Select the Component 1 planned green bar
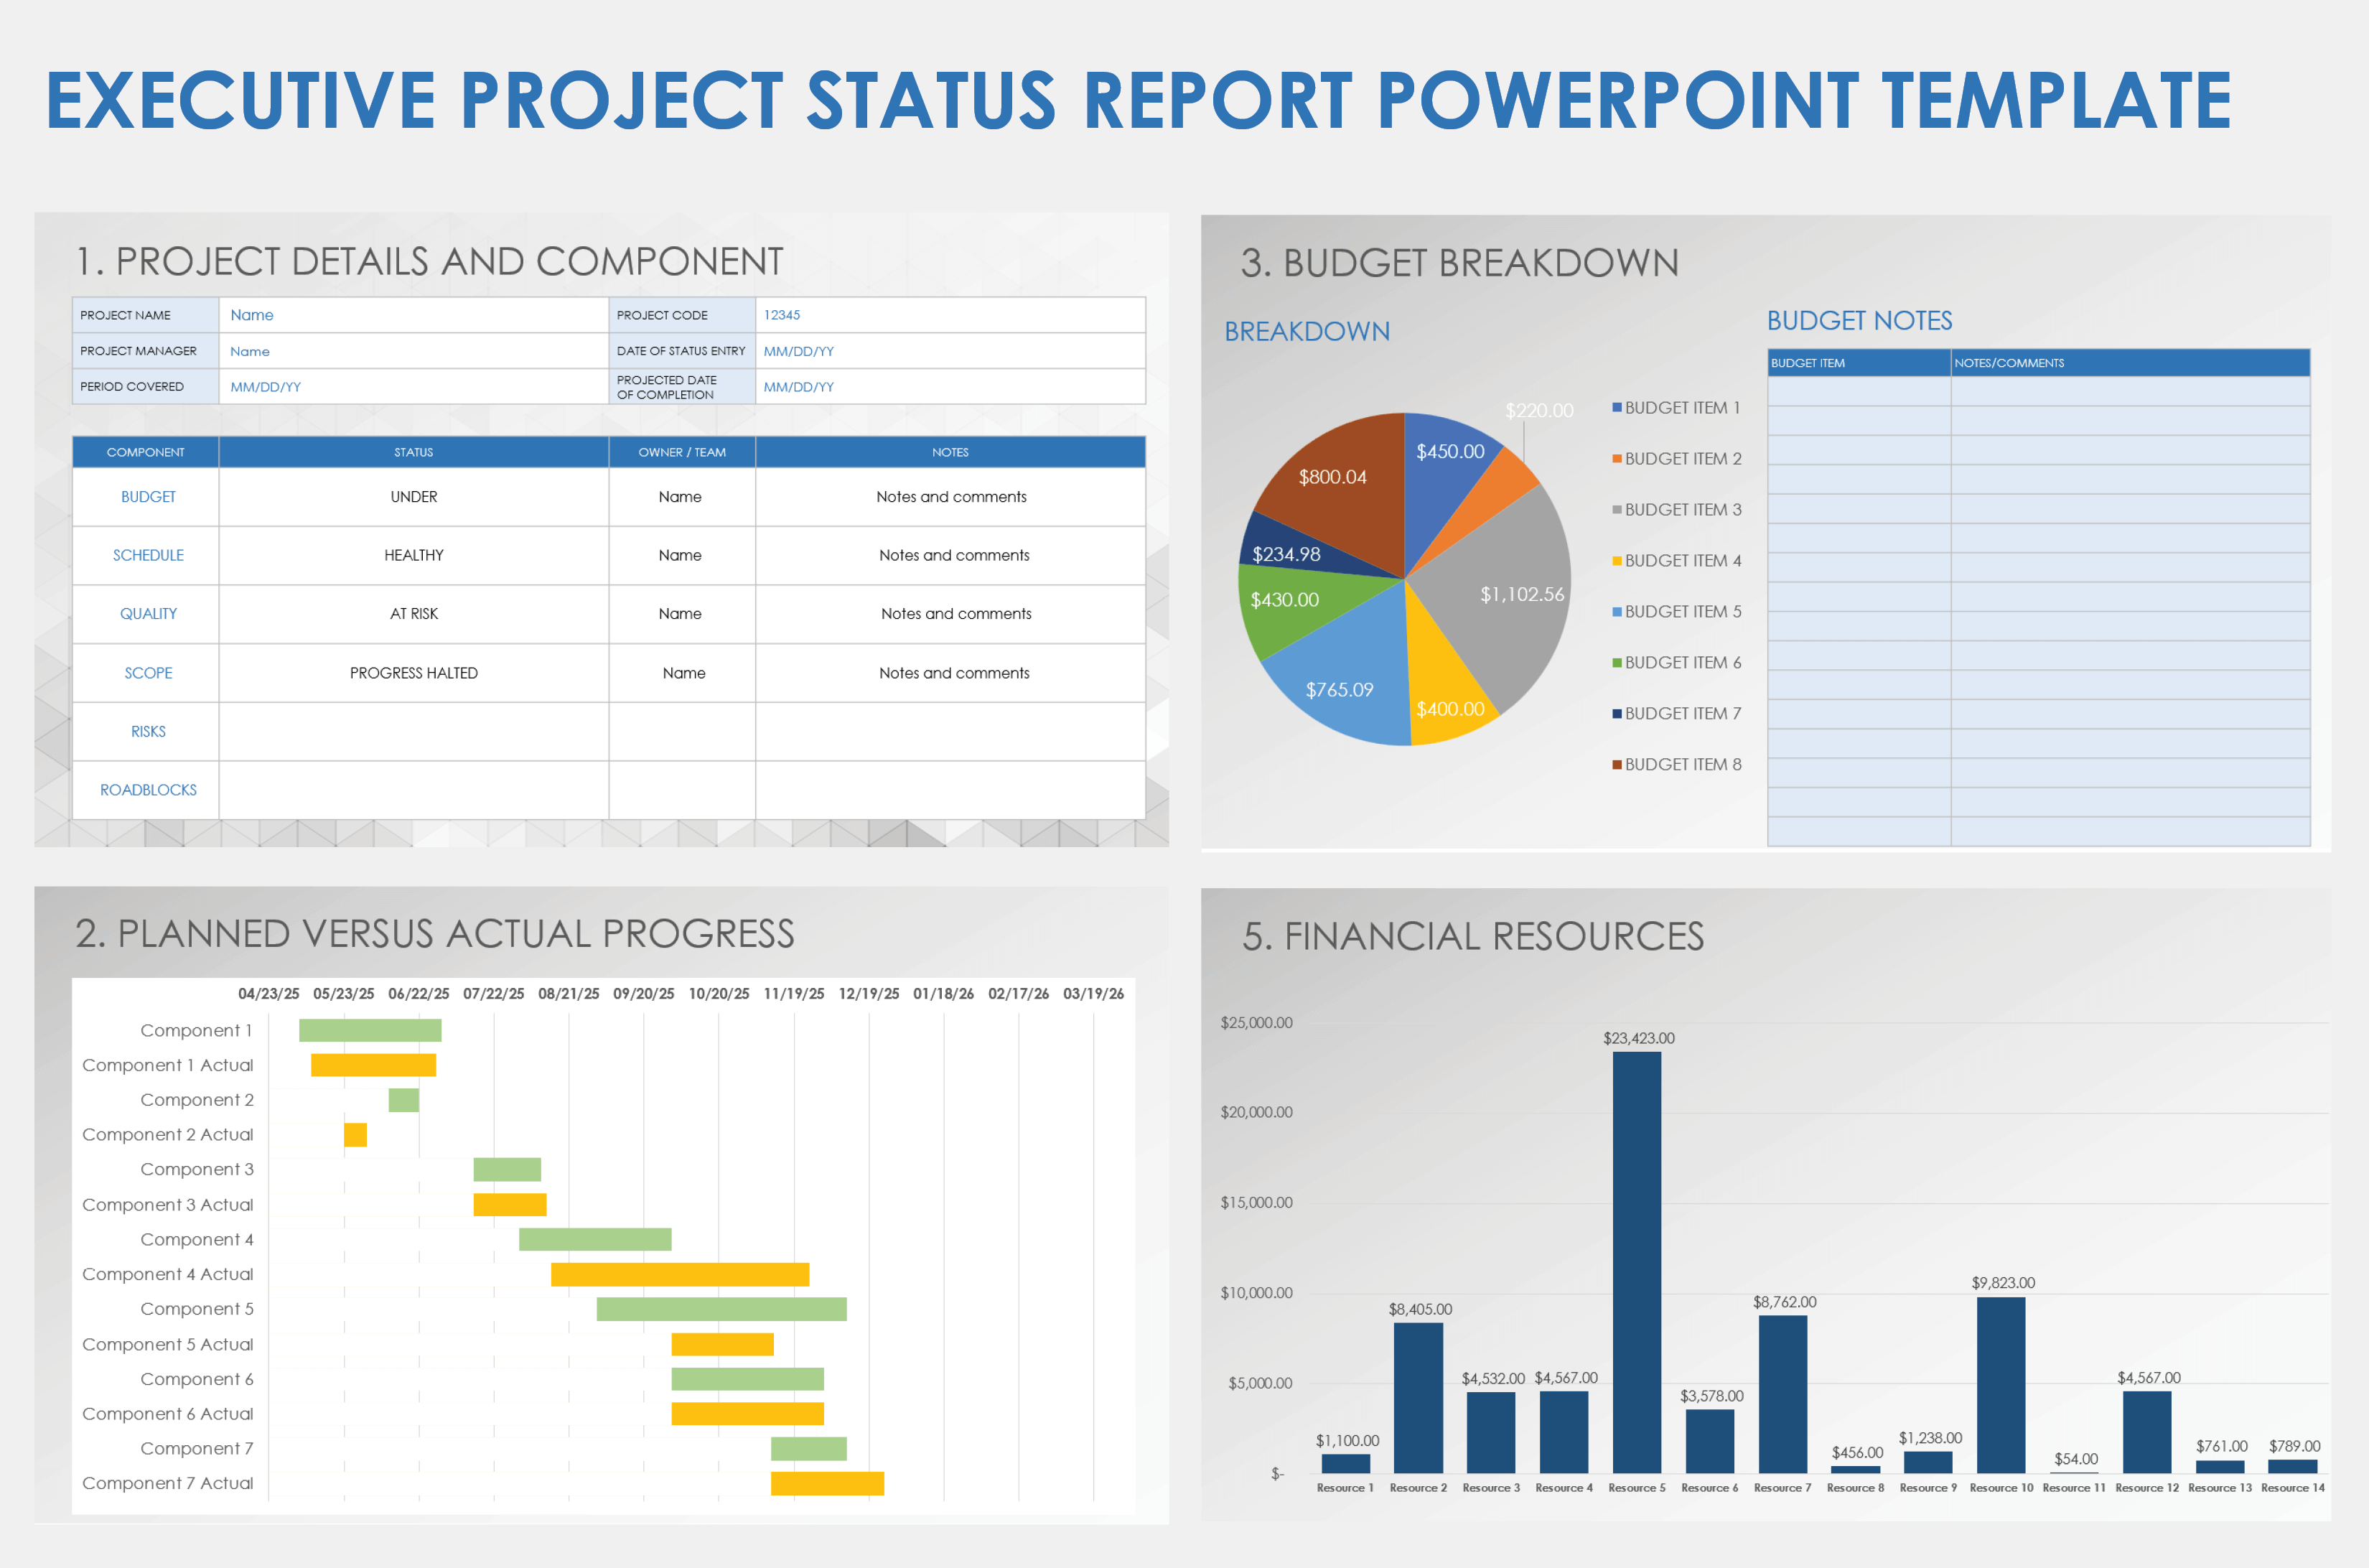The width and height of the screenshot is (2369, 1568). click(x=370, y=1030)
